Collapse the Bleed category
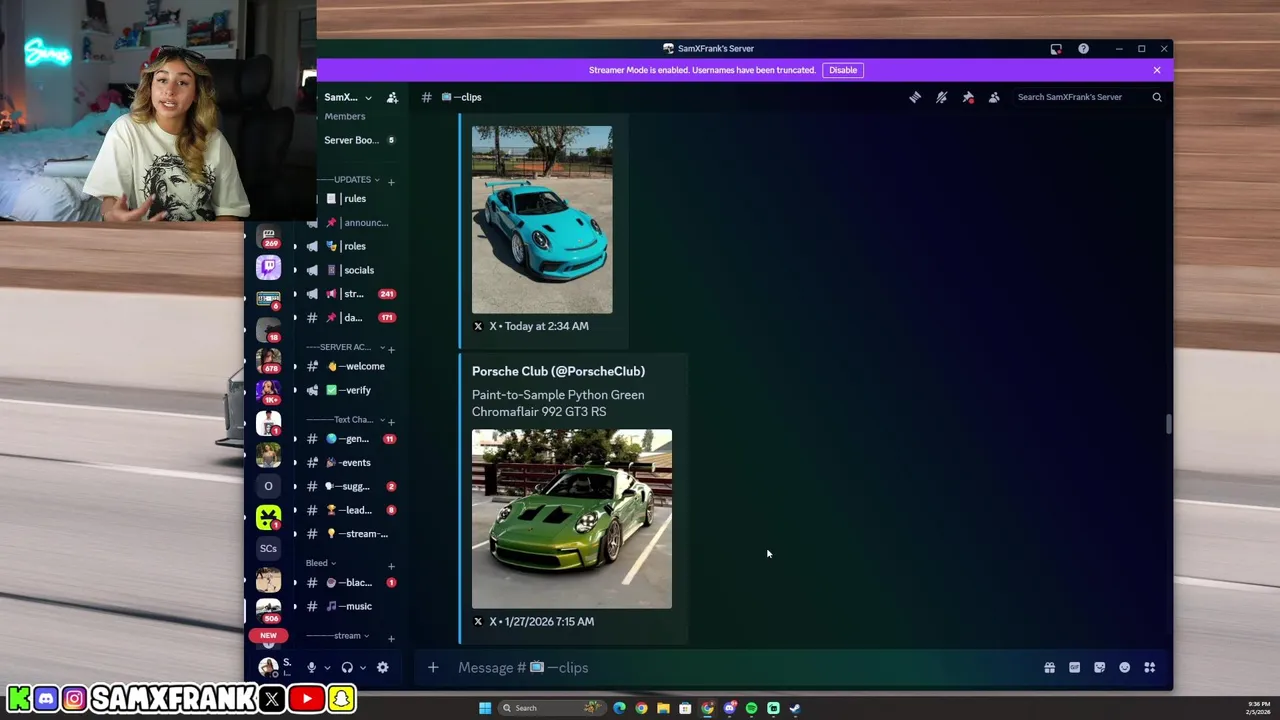The height and width of the screenshot is (720, 1280). pyautogui.click(x=322, y=563)
